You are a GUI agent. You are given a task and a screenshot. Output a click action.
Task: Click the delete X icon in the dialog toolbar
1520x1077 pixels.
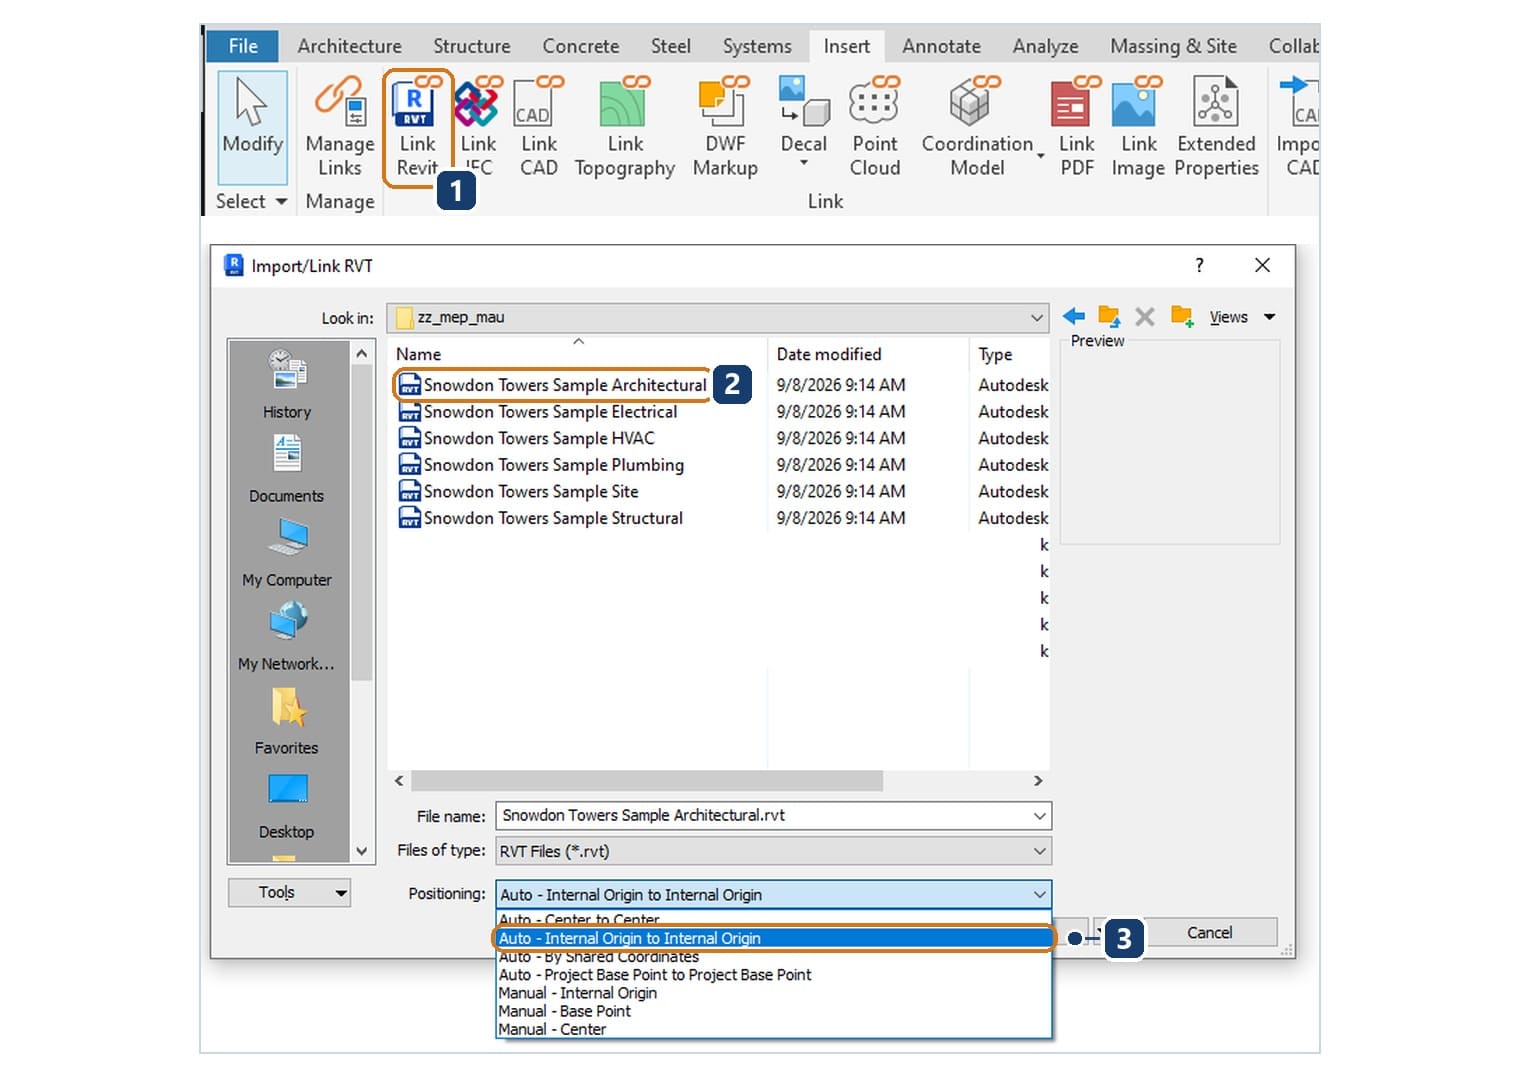pos(1145,317)
